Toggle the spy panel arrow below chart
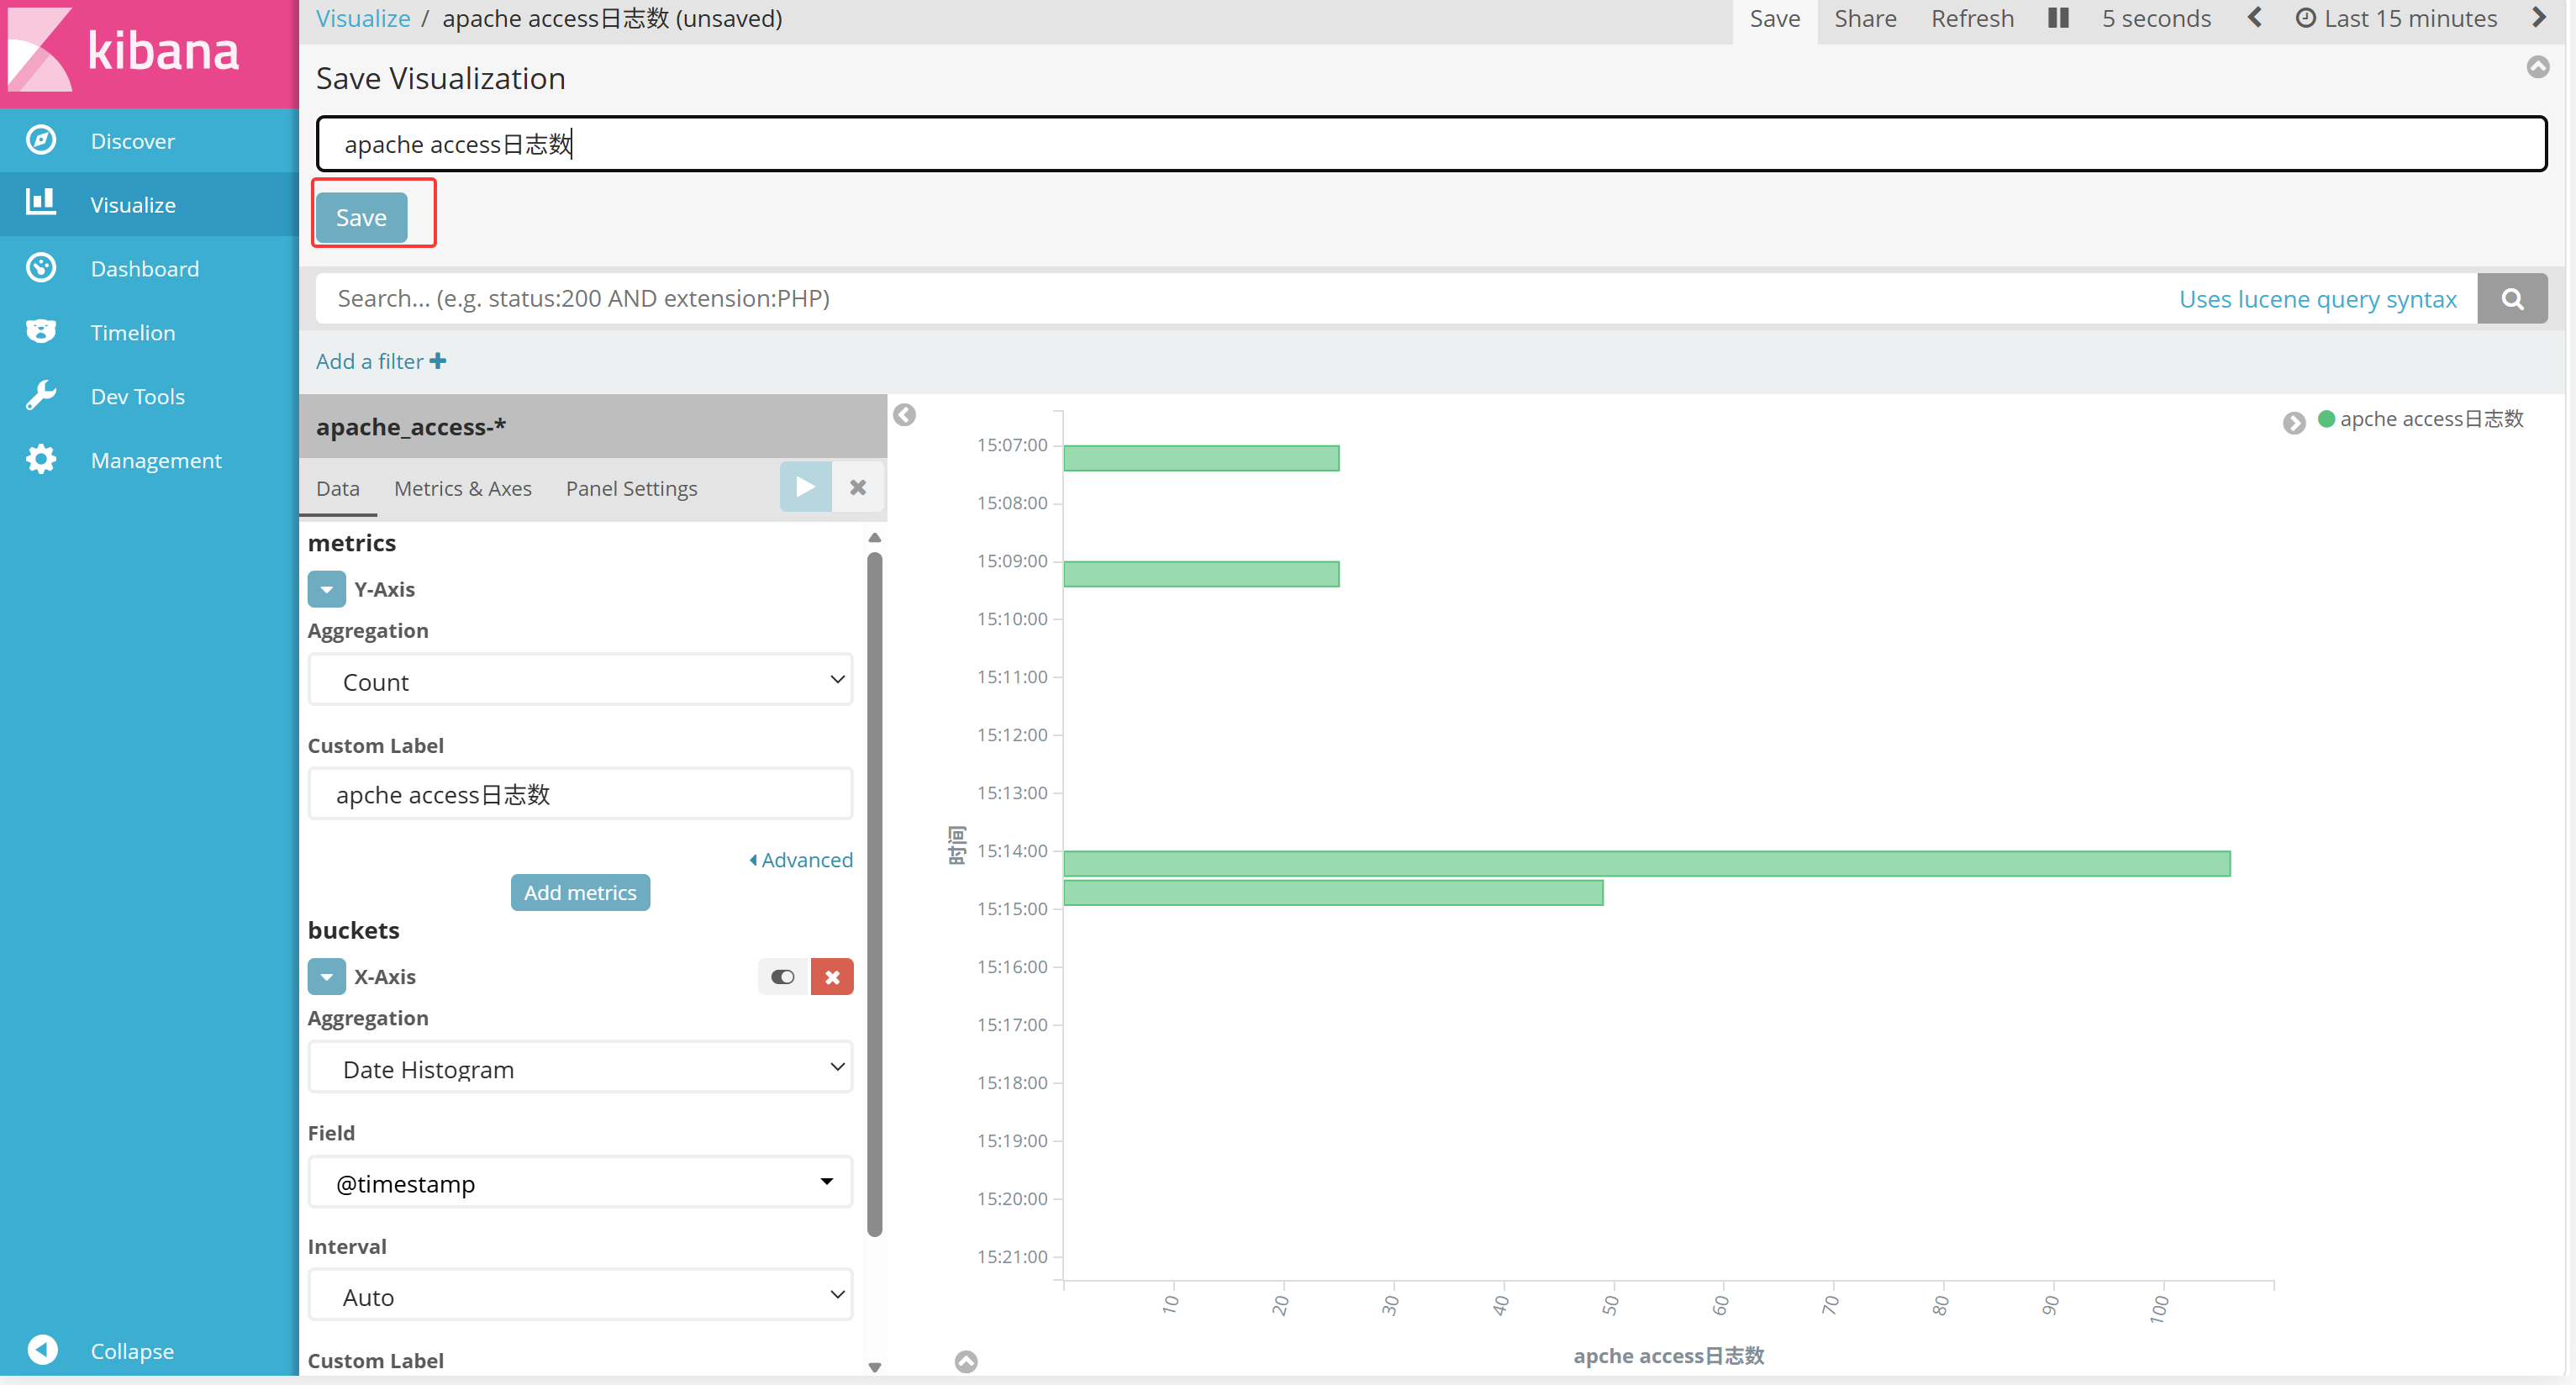This screenshot has width=2576, height=1385. point(966,1361)
